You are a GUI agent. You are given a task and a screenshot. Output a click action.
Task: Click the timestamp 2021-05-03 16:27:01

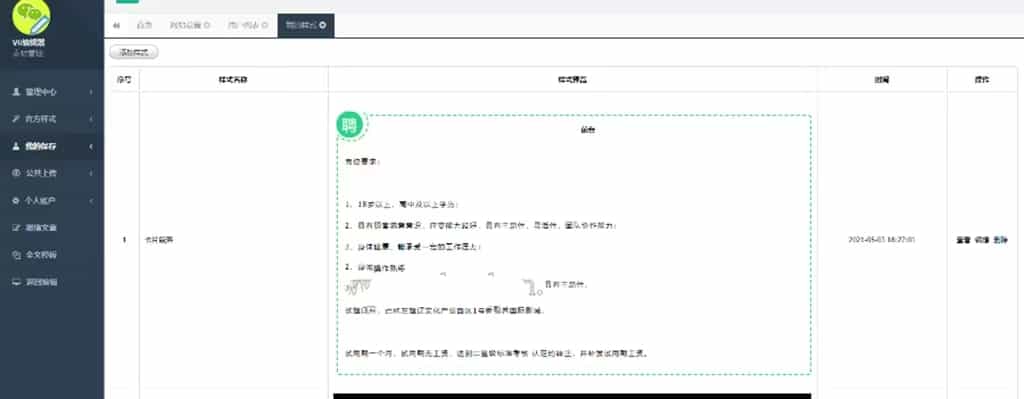[x=881, y=240]
